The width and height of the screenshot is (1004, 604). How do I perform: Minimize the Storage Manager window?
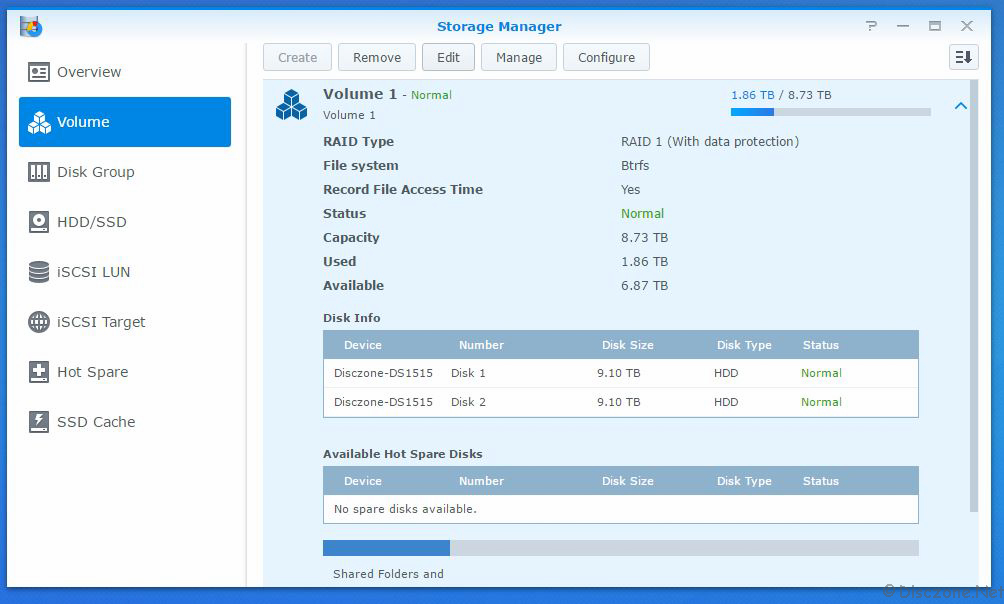pyautogui.click(x=903, y=26)
